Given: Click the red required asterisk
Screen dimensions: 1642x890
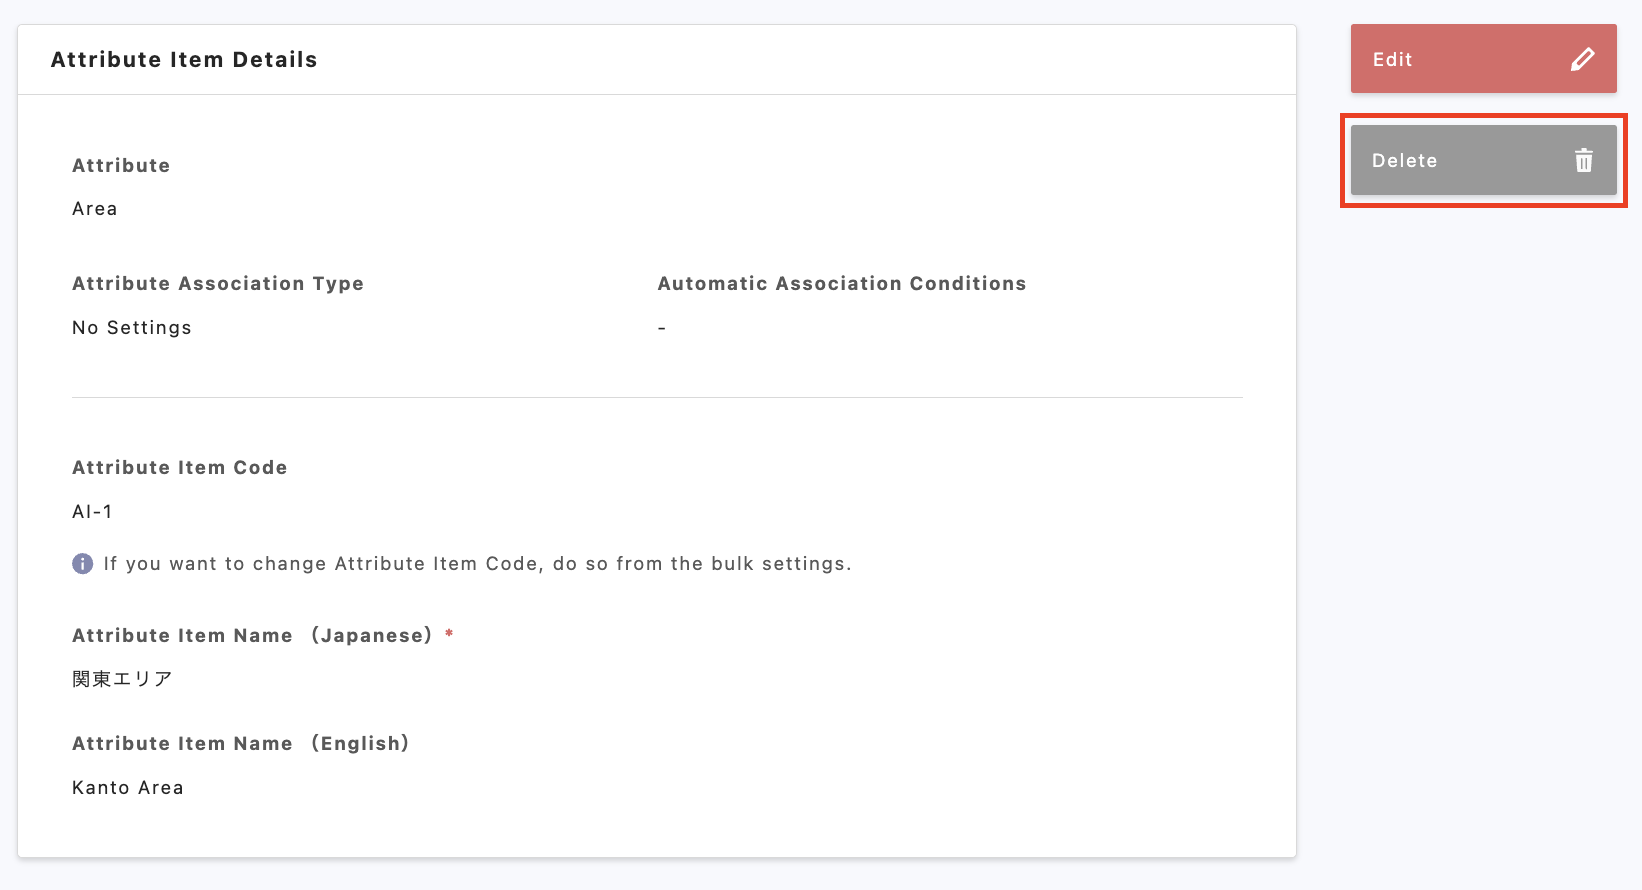Looking at the screenshot, I should click(449, 635).
